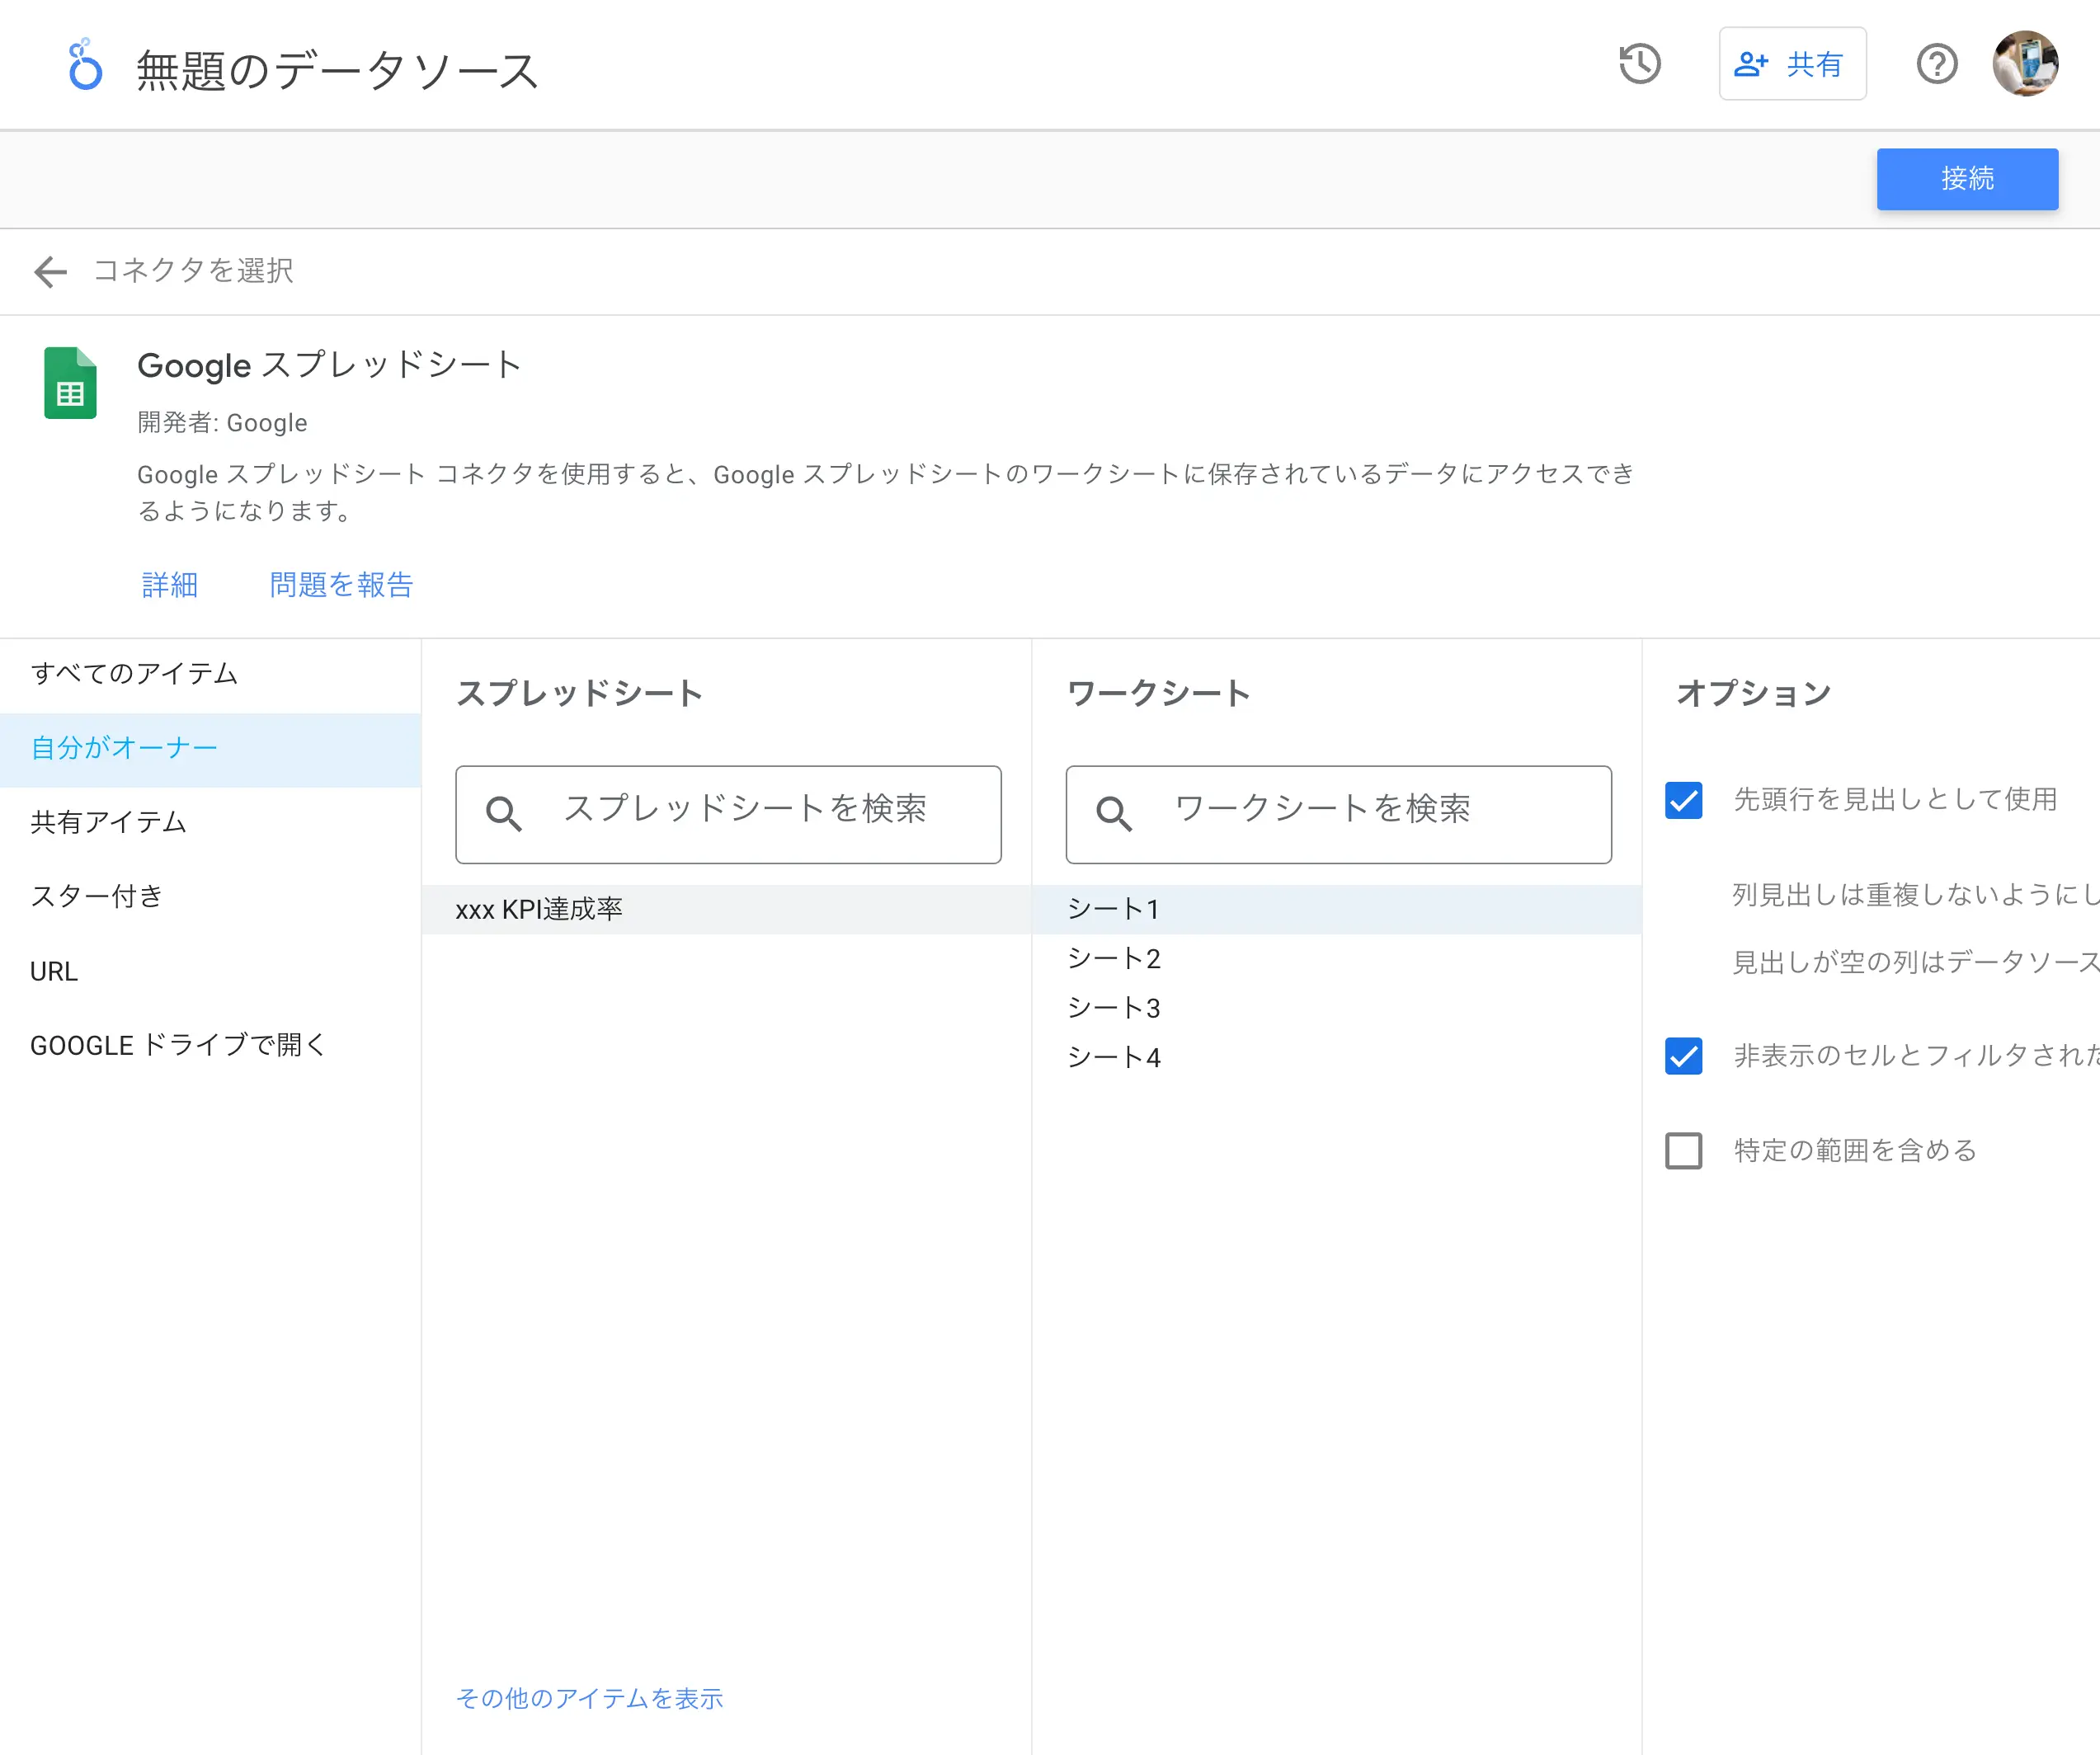The image size is (2100, 1755).
Task: Open the 問題を報告 link
Action: (341, 585)
